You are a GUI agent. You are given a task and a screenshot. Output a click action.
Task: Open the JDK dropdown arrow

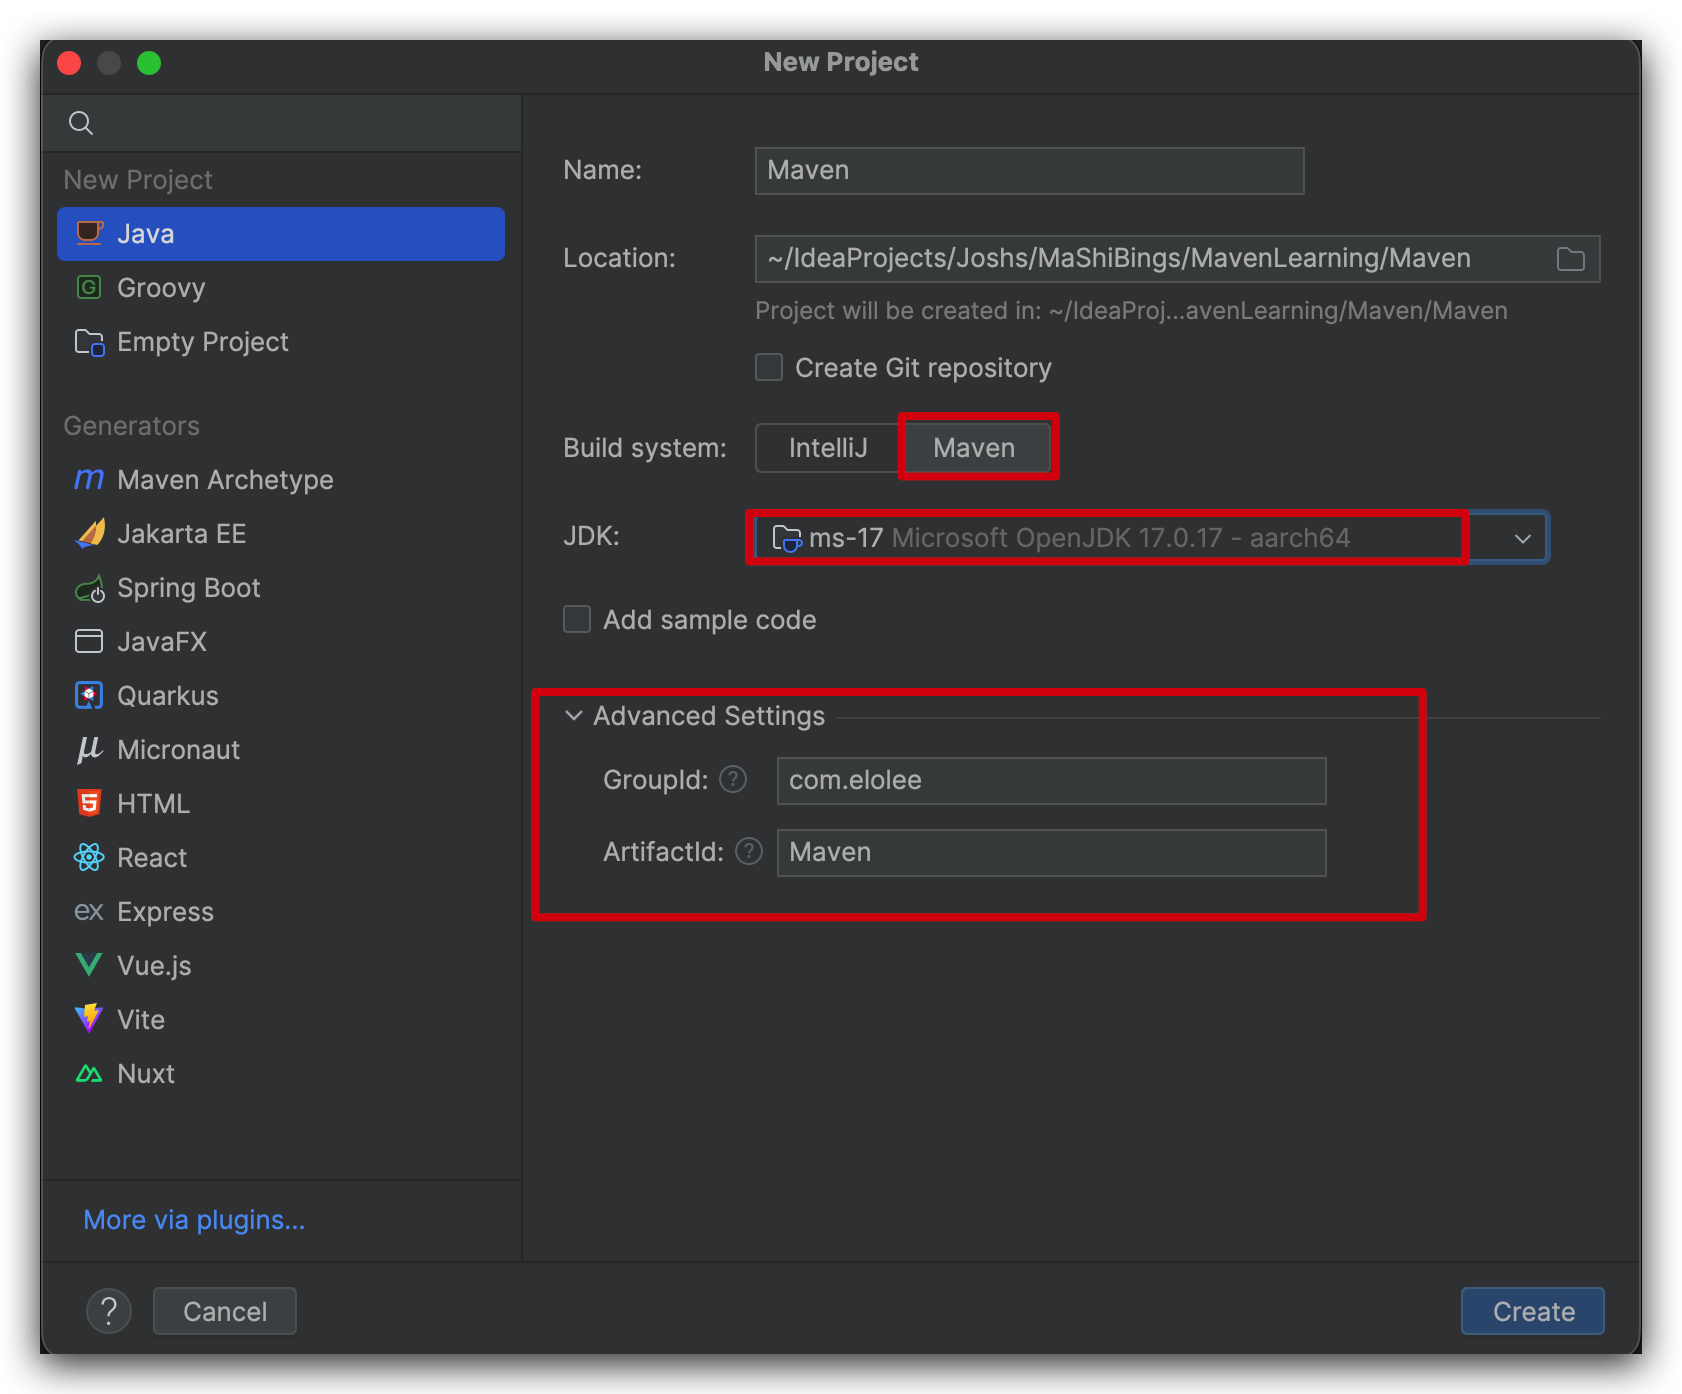tap(1522, 538)
